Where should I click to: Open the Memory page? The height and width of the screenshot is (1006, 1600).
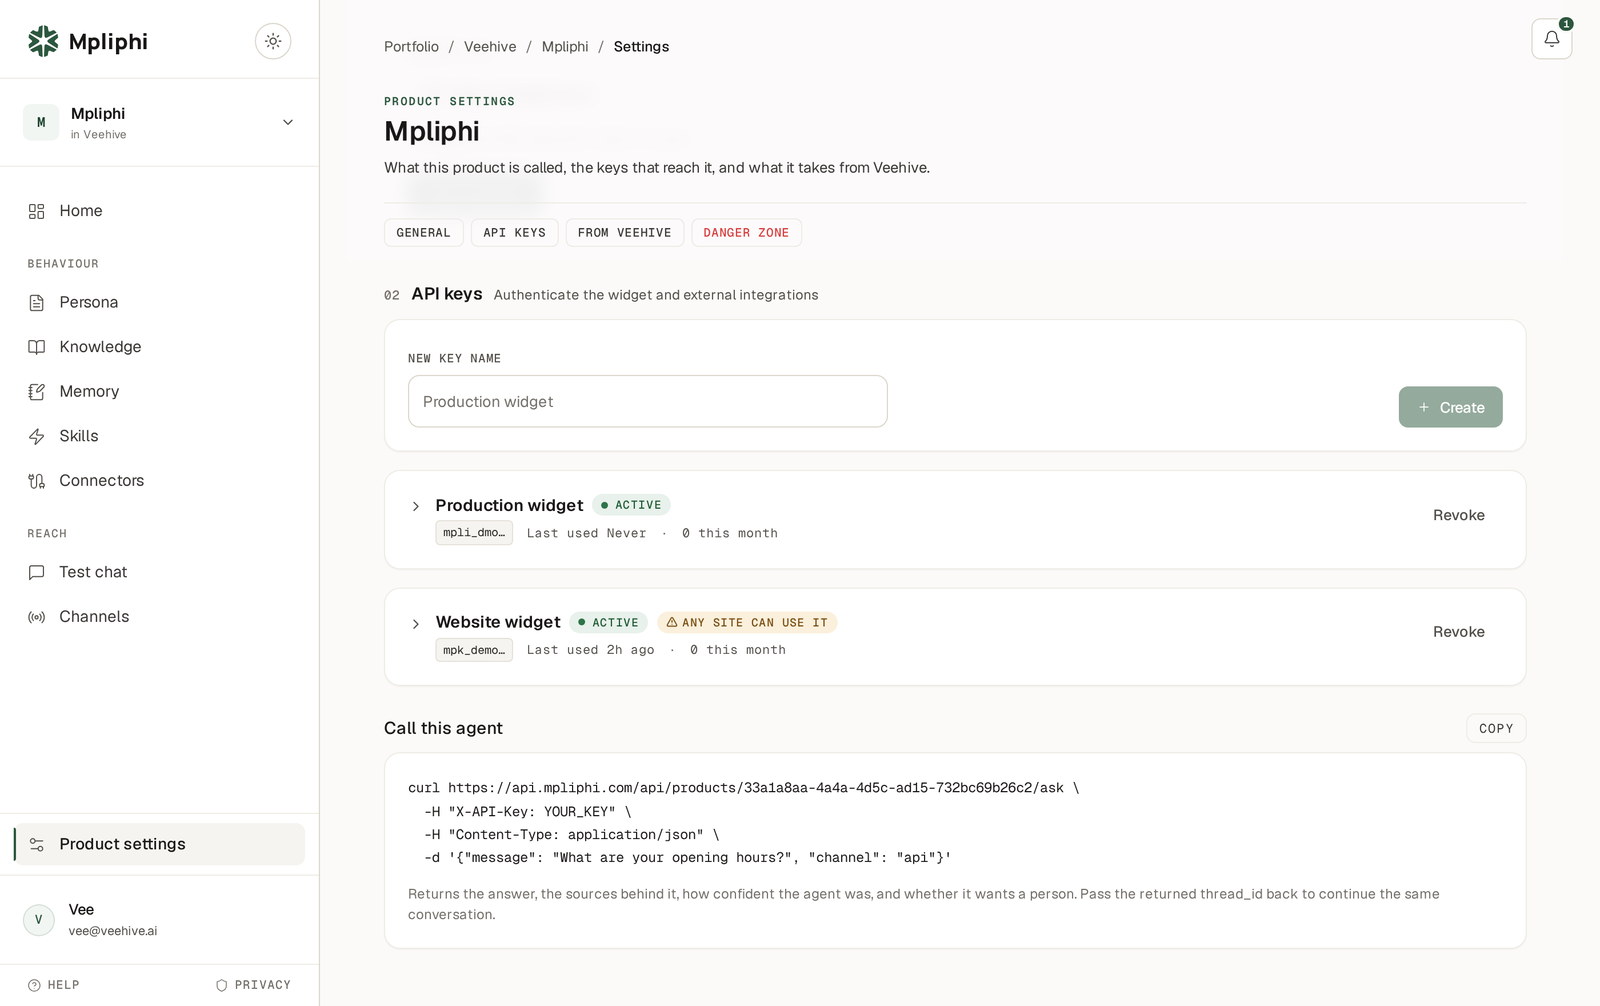159,391
